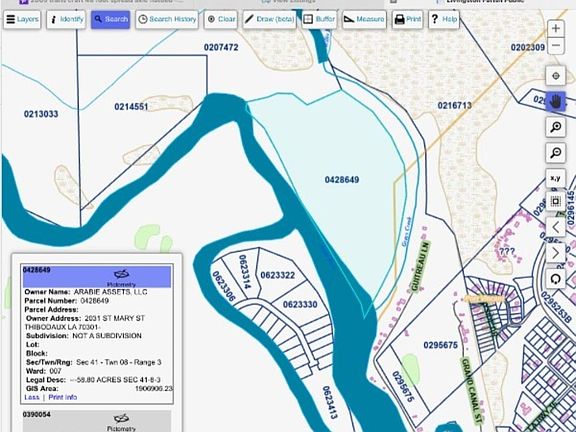This screenshot has width=576, height=432.
Task: Click the locate-me crosshair icon
Action: tap(556, 76)
